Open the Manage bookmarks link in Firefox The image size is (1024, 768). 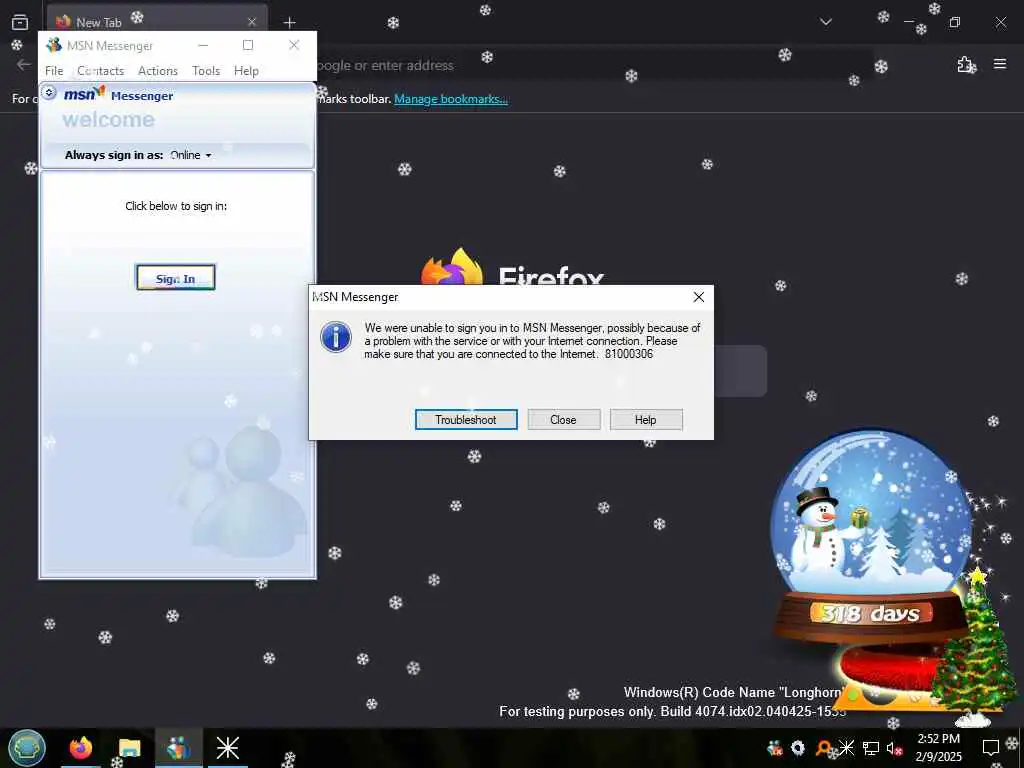coord(451,99)
